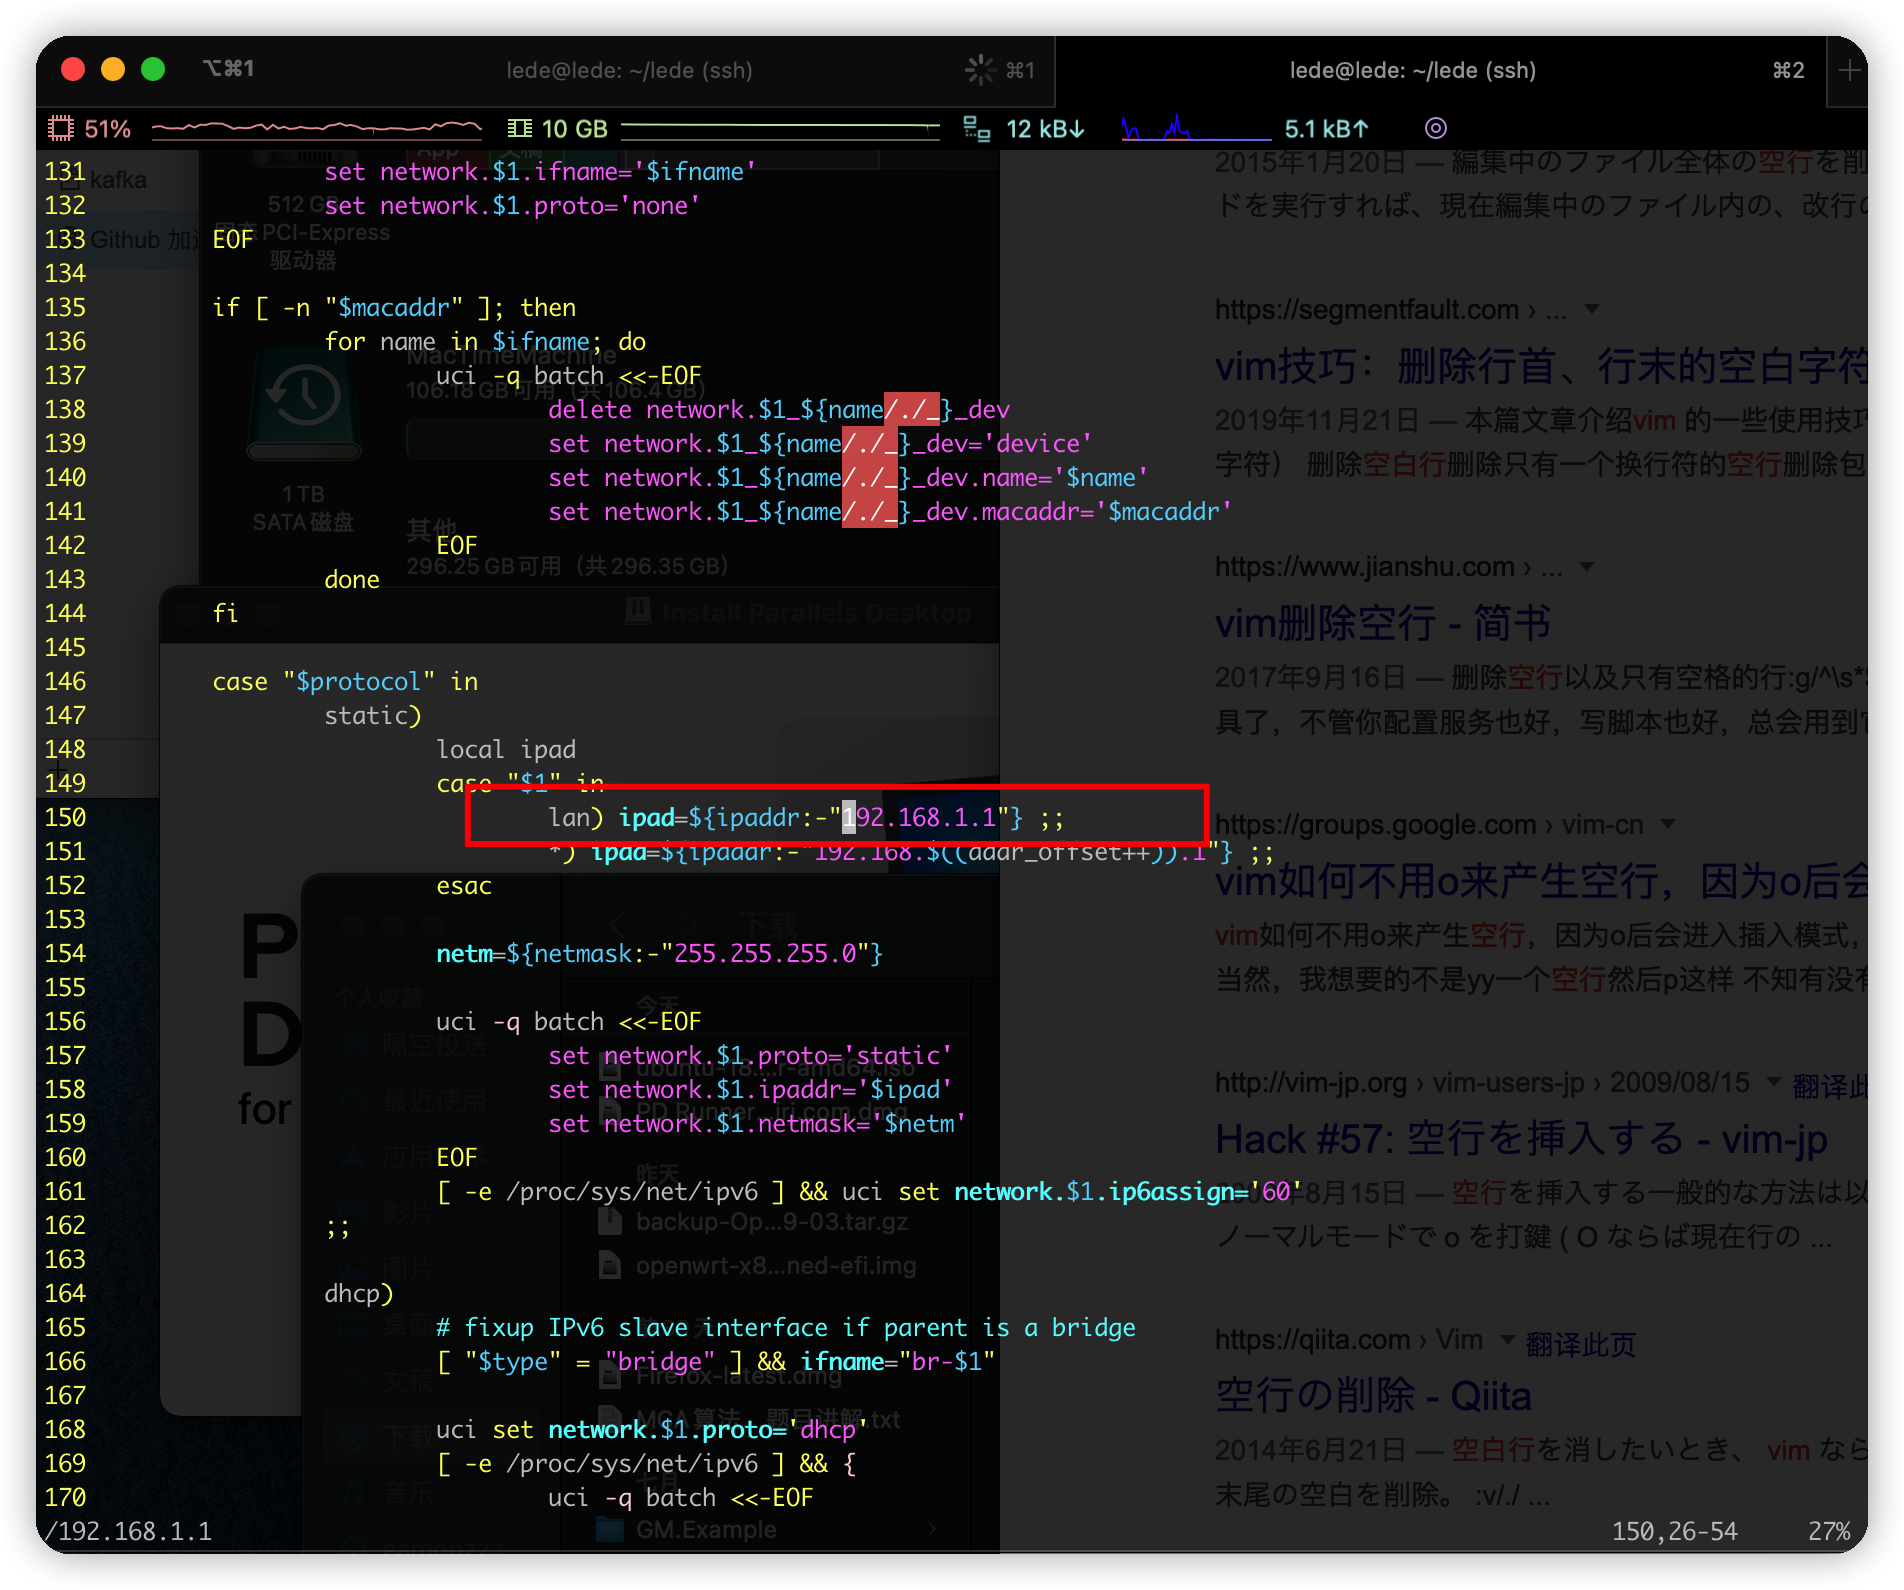Open the segmentfault.com result link in browser
Viewport: 1904px width, 1590px height.
[1390, 310]
